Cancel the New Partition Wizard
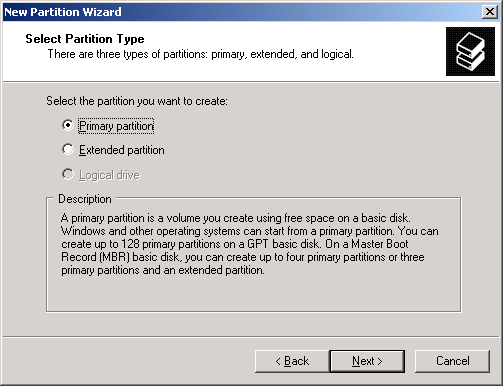Screen dimensions: 503x386 452,361
